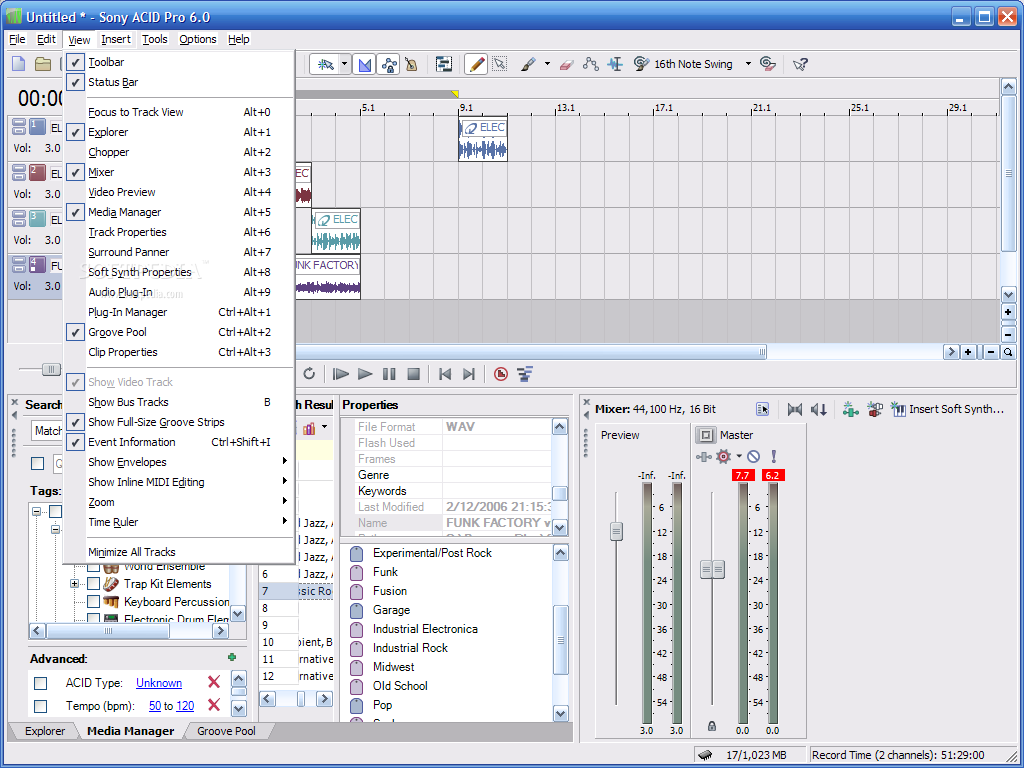Click the tempo value 120 link
This screenshot has height=768, width=1024.
185,706
